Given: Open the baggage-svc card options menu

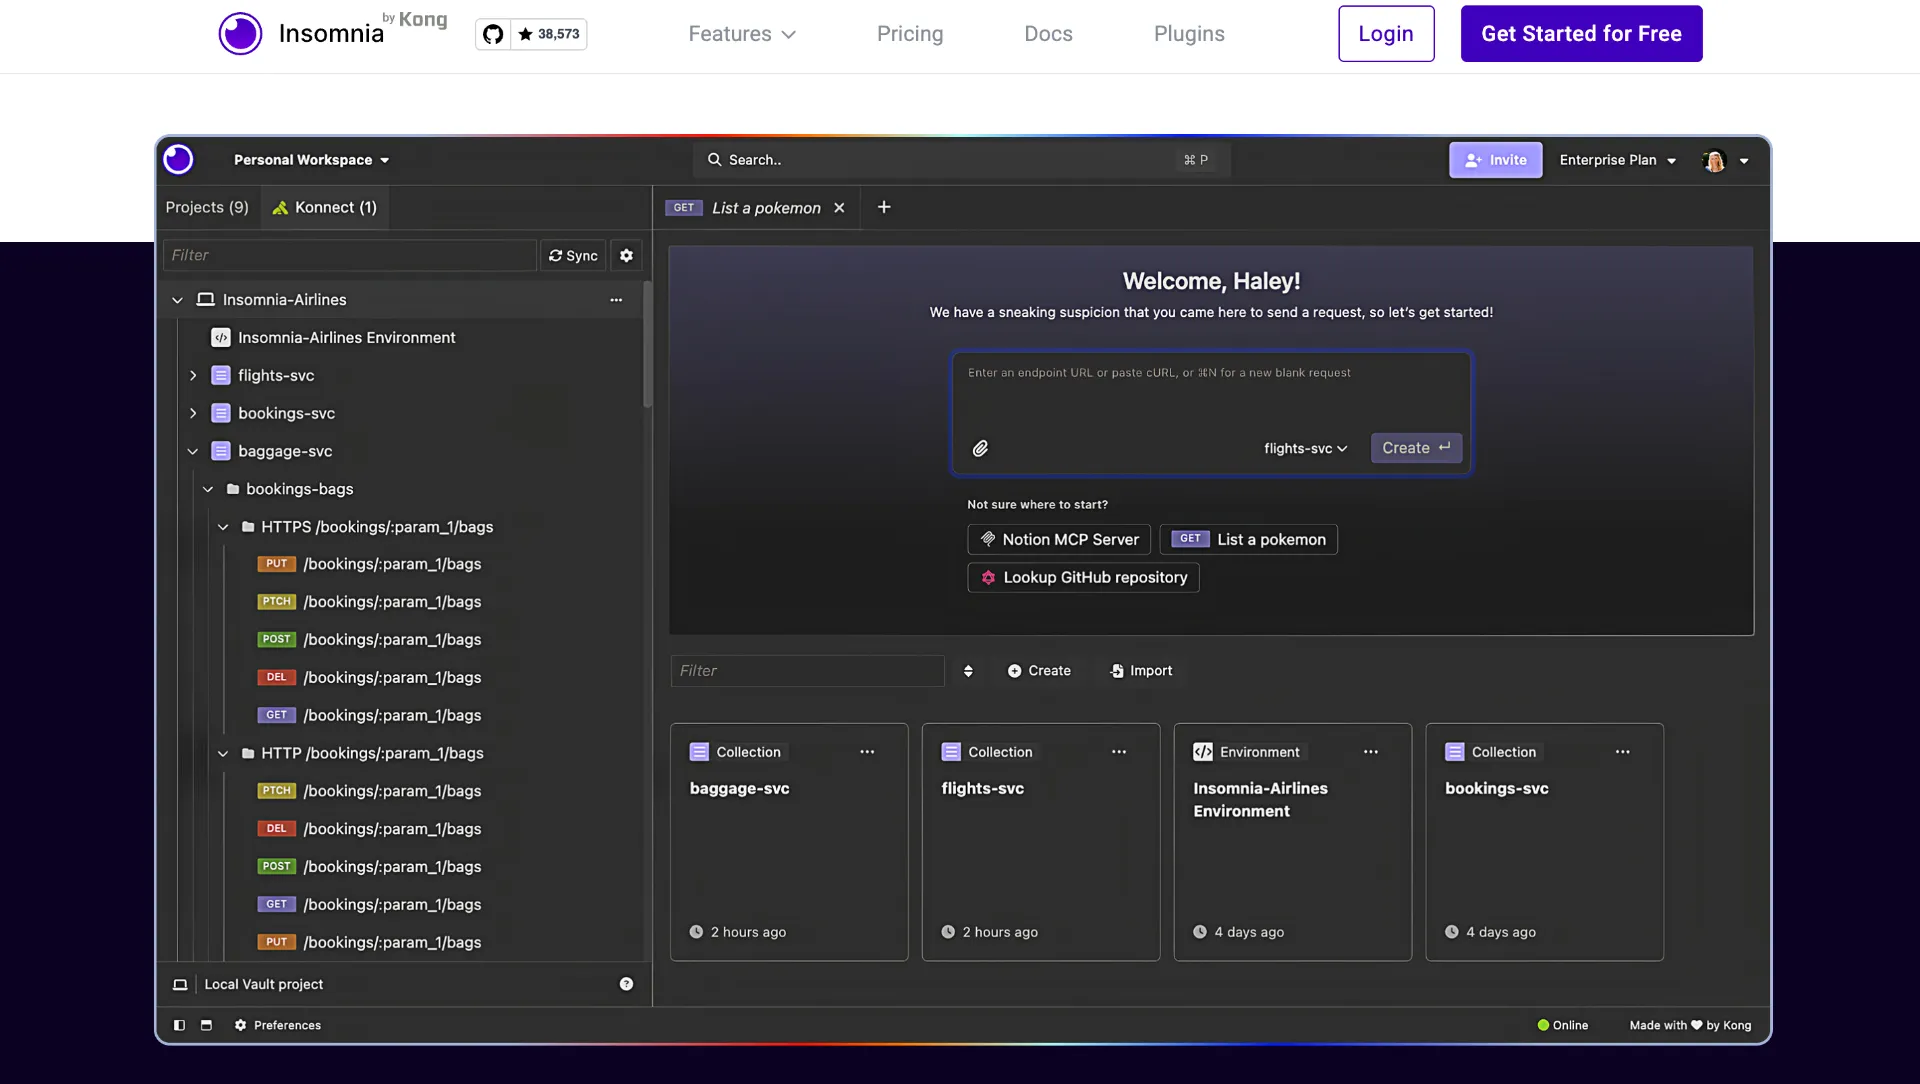Looking at the screenshot, I should coord(867,752).
